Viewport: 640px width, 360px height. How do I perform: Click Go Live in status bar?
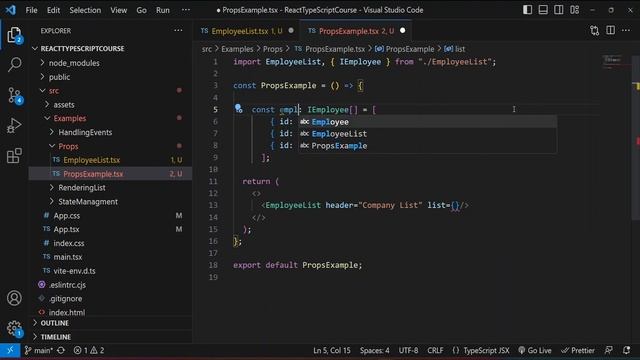click(x=535, y=350)
